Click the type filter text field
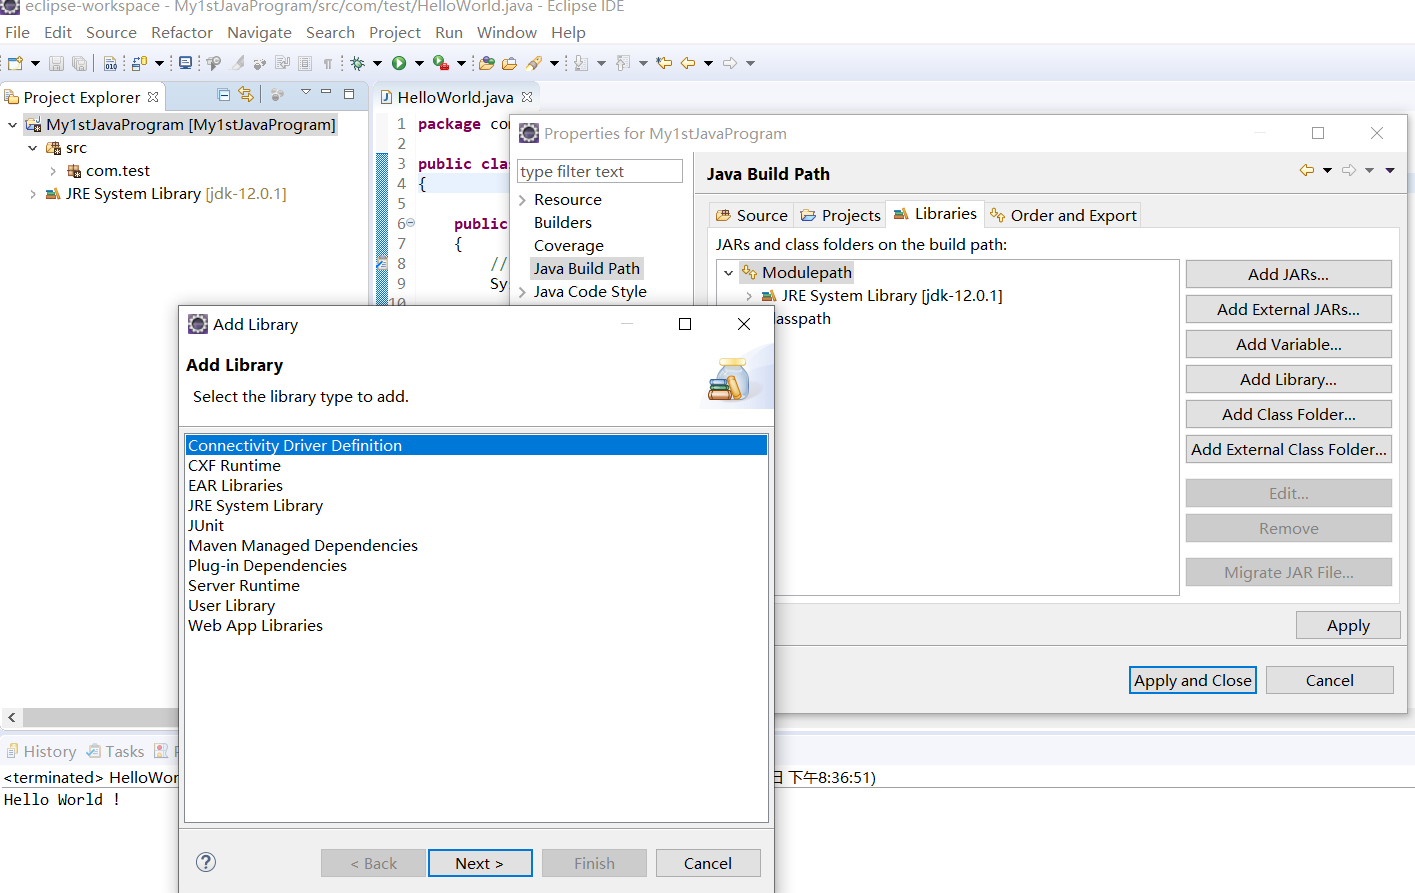1415x893 pixels. tap(600, 171)
